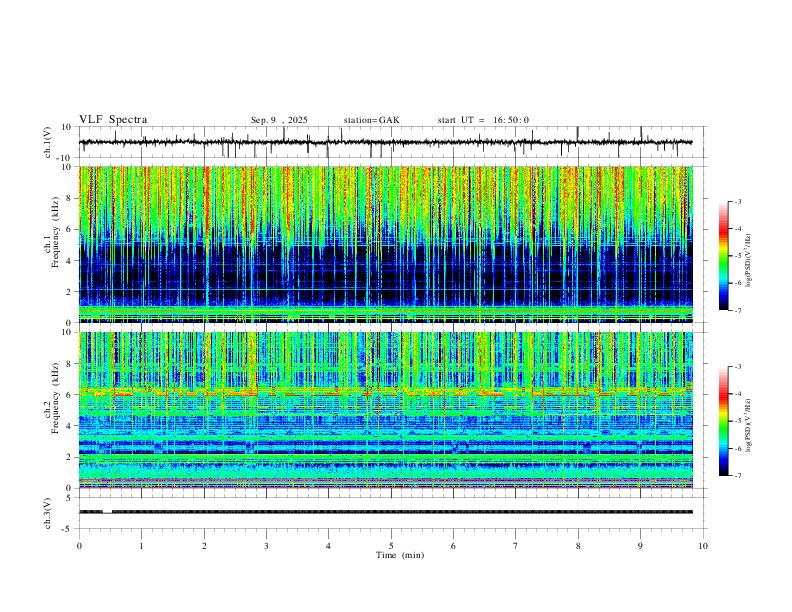Viewport: 792px width, 612px height.
Task: Click the 4 kHz tick label on ch.2 spectrogram
Action: (69, 426)
